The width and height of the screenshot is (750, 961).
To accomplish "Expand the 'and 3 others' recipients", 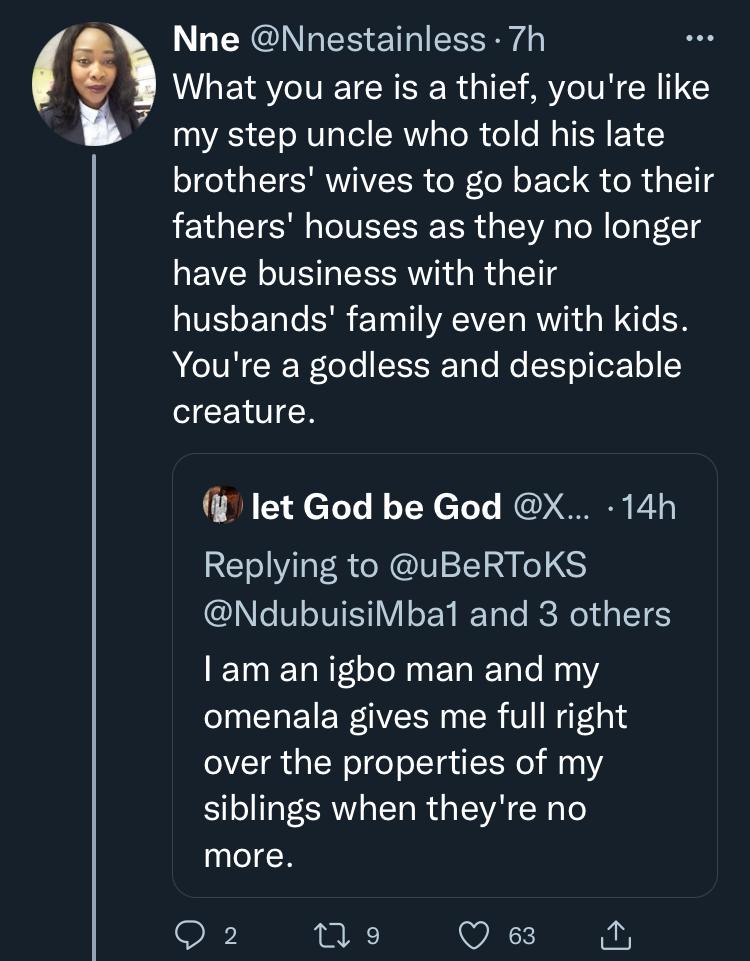I will (x=571, y=613).
